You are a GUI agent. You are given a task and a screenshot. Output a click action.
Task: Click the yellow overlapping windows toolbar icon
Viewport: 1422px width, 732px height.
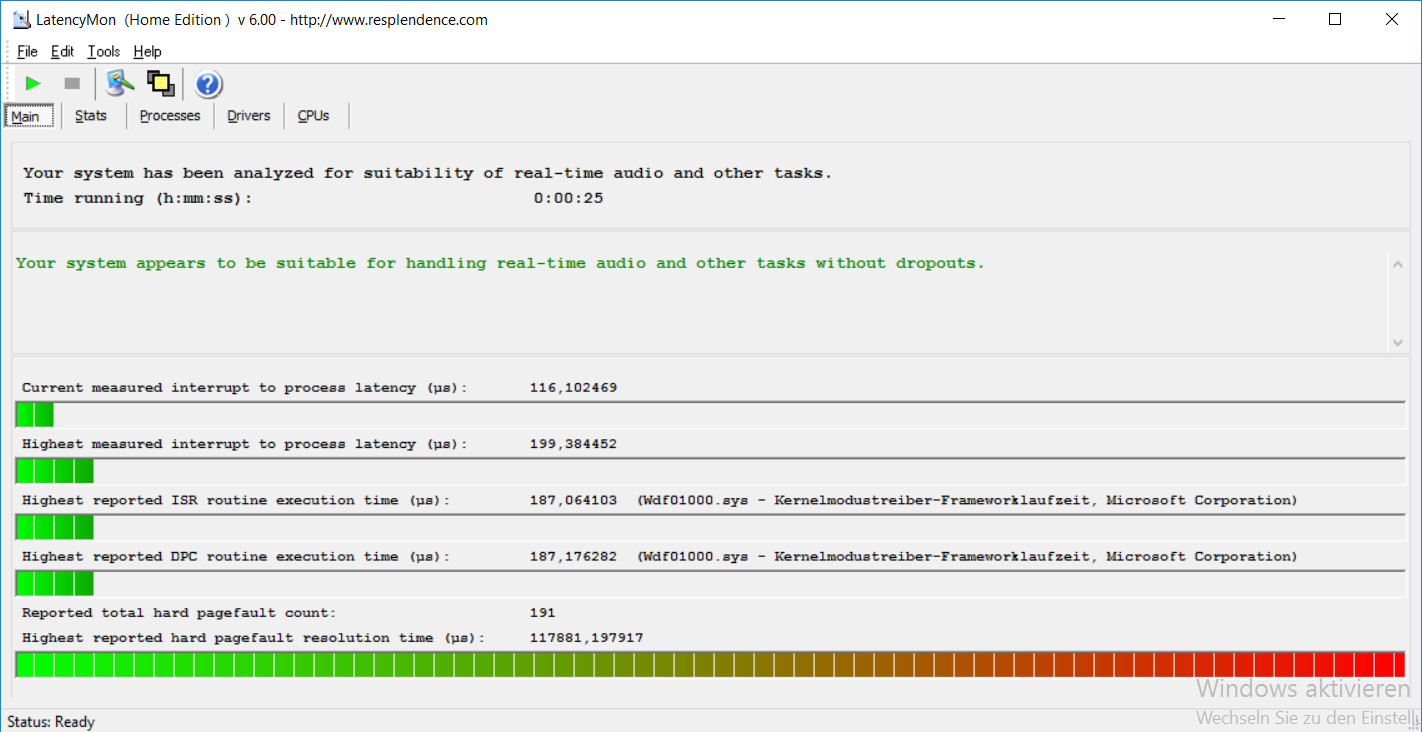[x=161, y=83]
